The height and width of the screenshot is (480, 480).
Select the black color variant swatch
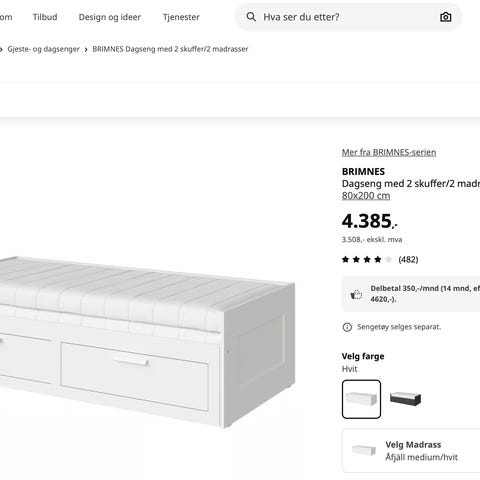(x=405, y=399)
